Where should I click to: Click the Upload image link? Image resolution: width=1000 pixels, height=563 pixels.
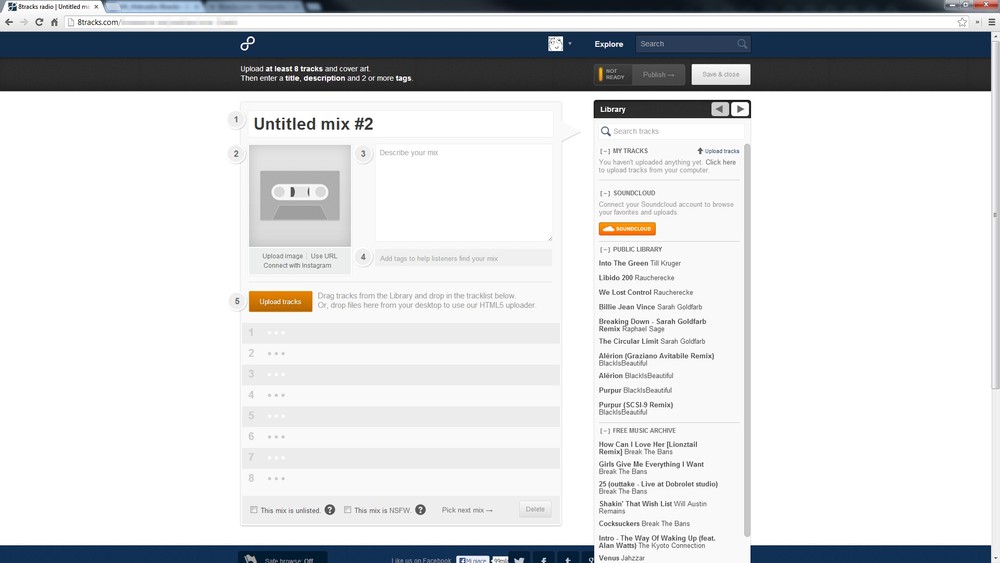(283, 256)
